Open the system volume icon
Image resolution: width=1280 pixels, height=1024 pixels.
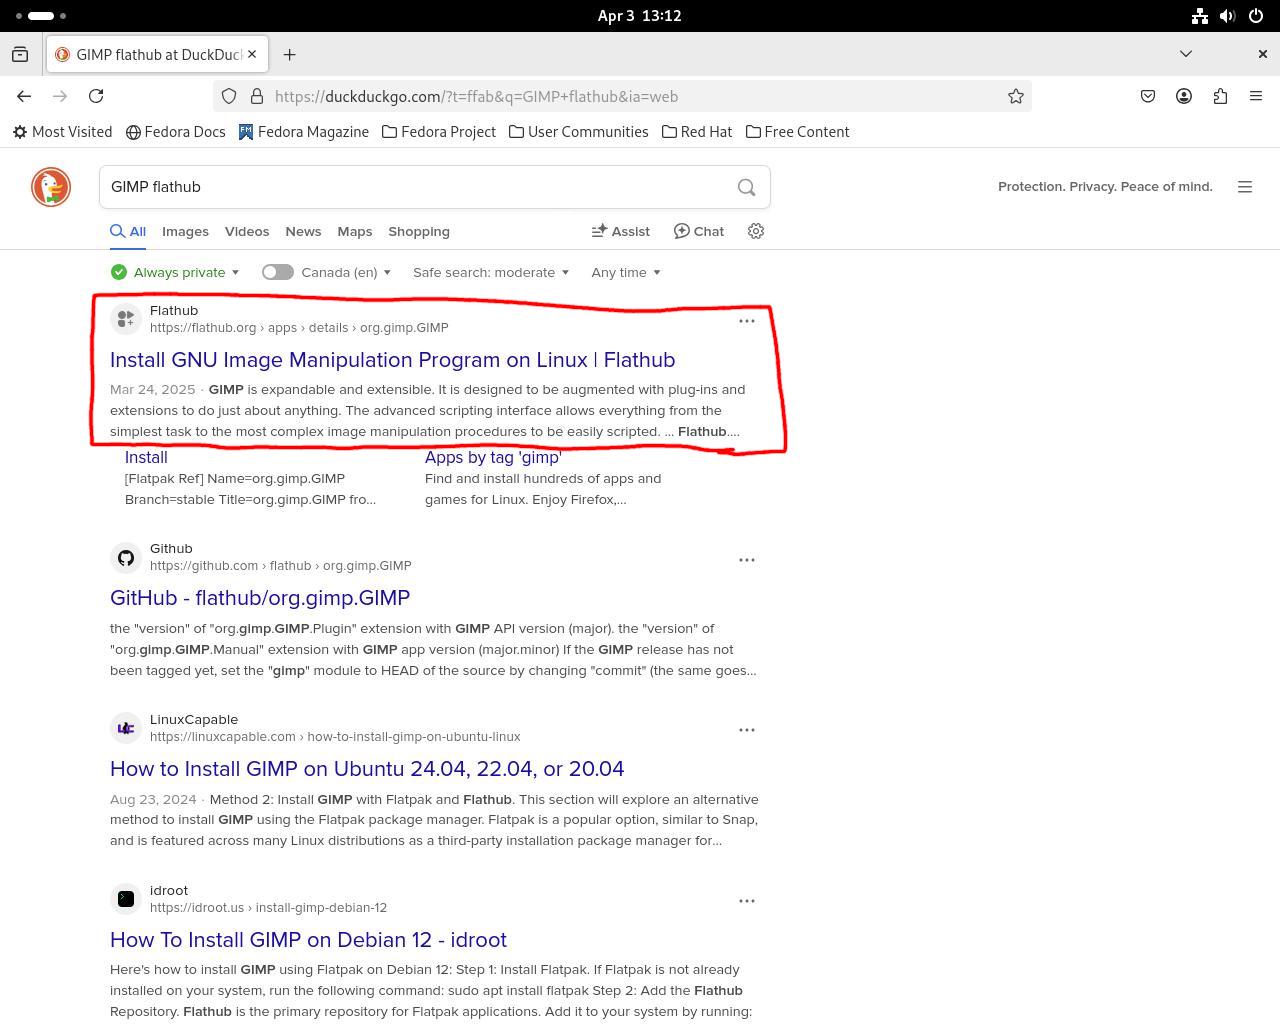coord(1228,16)
